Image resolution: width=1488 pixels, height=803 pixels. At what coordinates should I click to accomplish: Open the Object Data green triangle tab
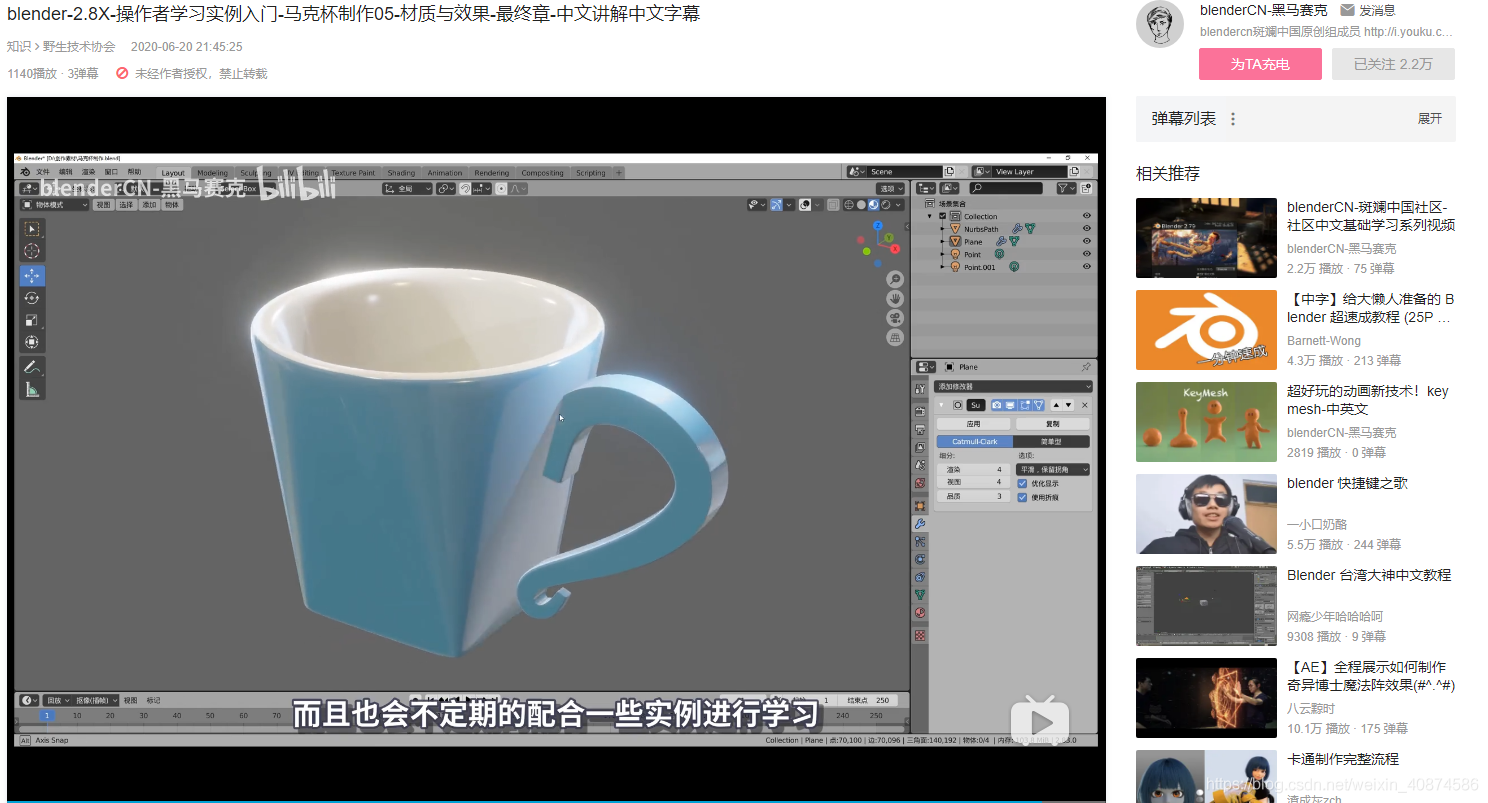click(920, 595)
